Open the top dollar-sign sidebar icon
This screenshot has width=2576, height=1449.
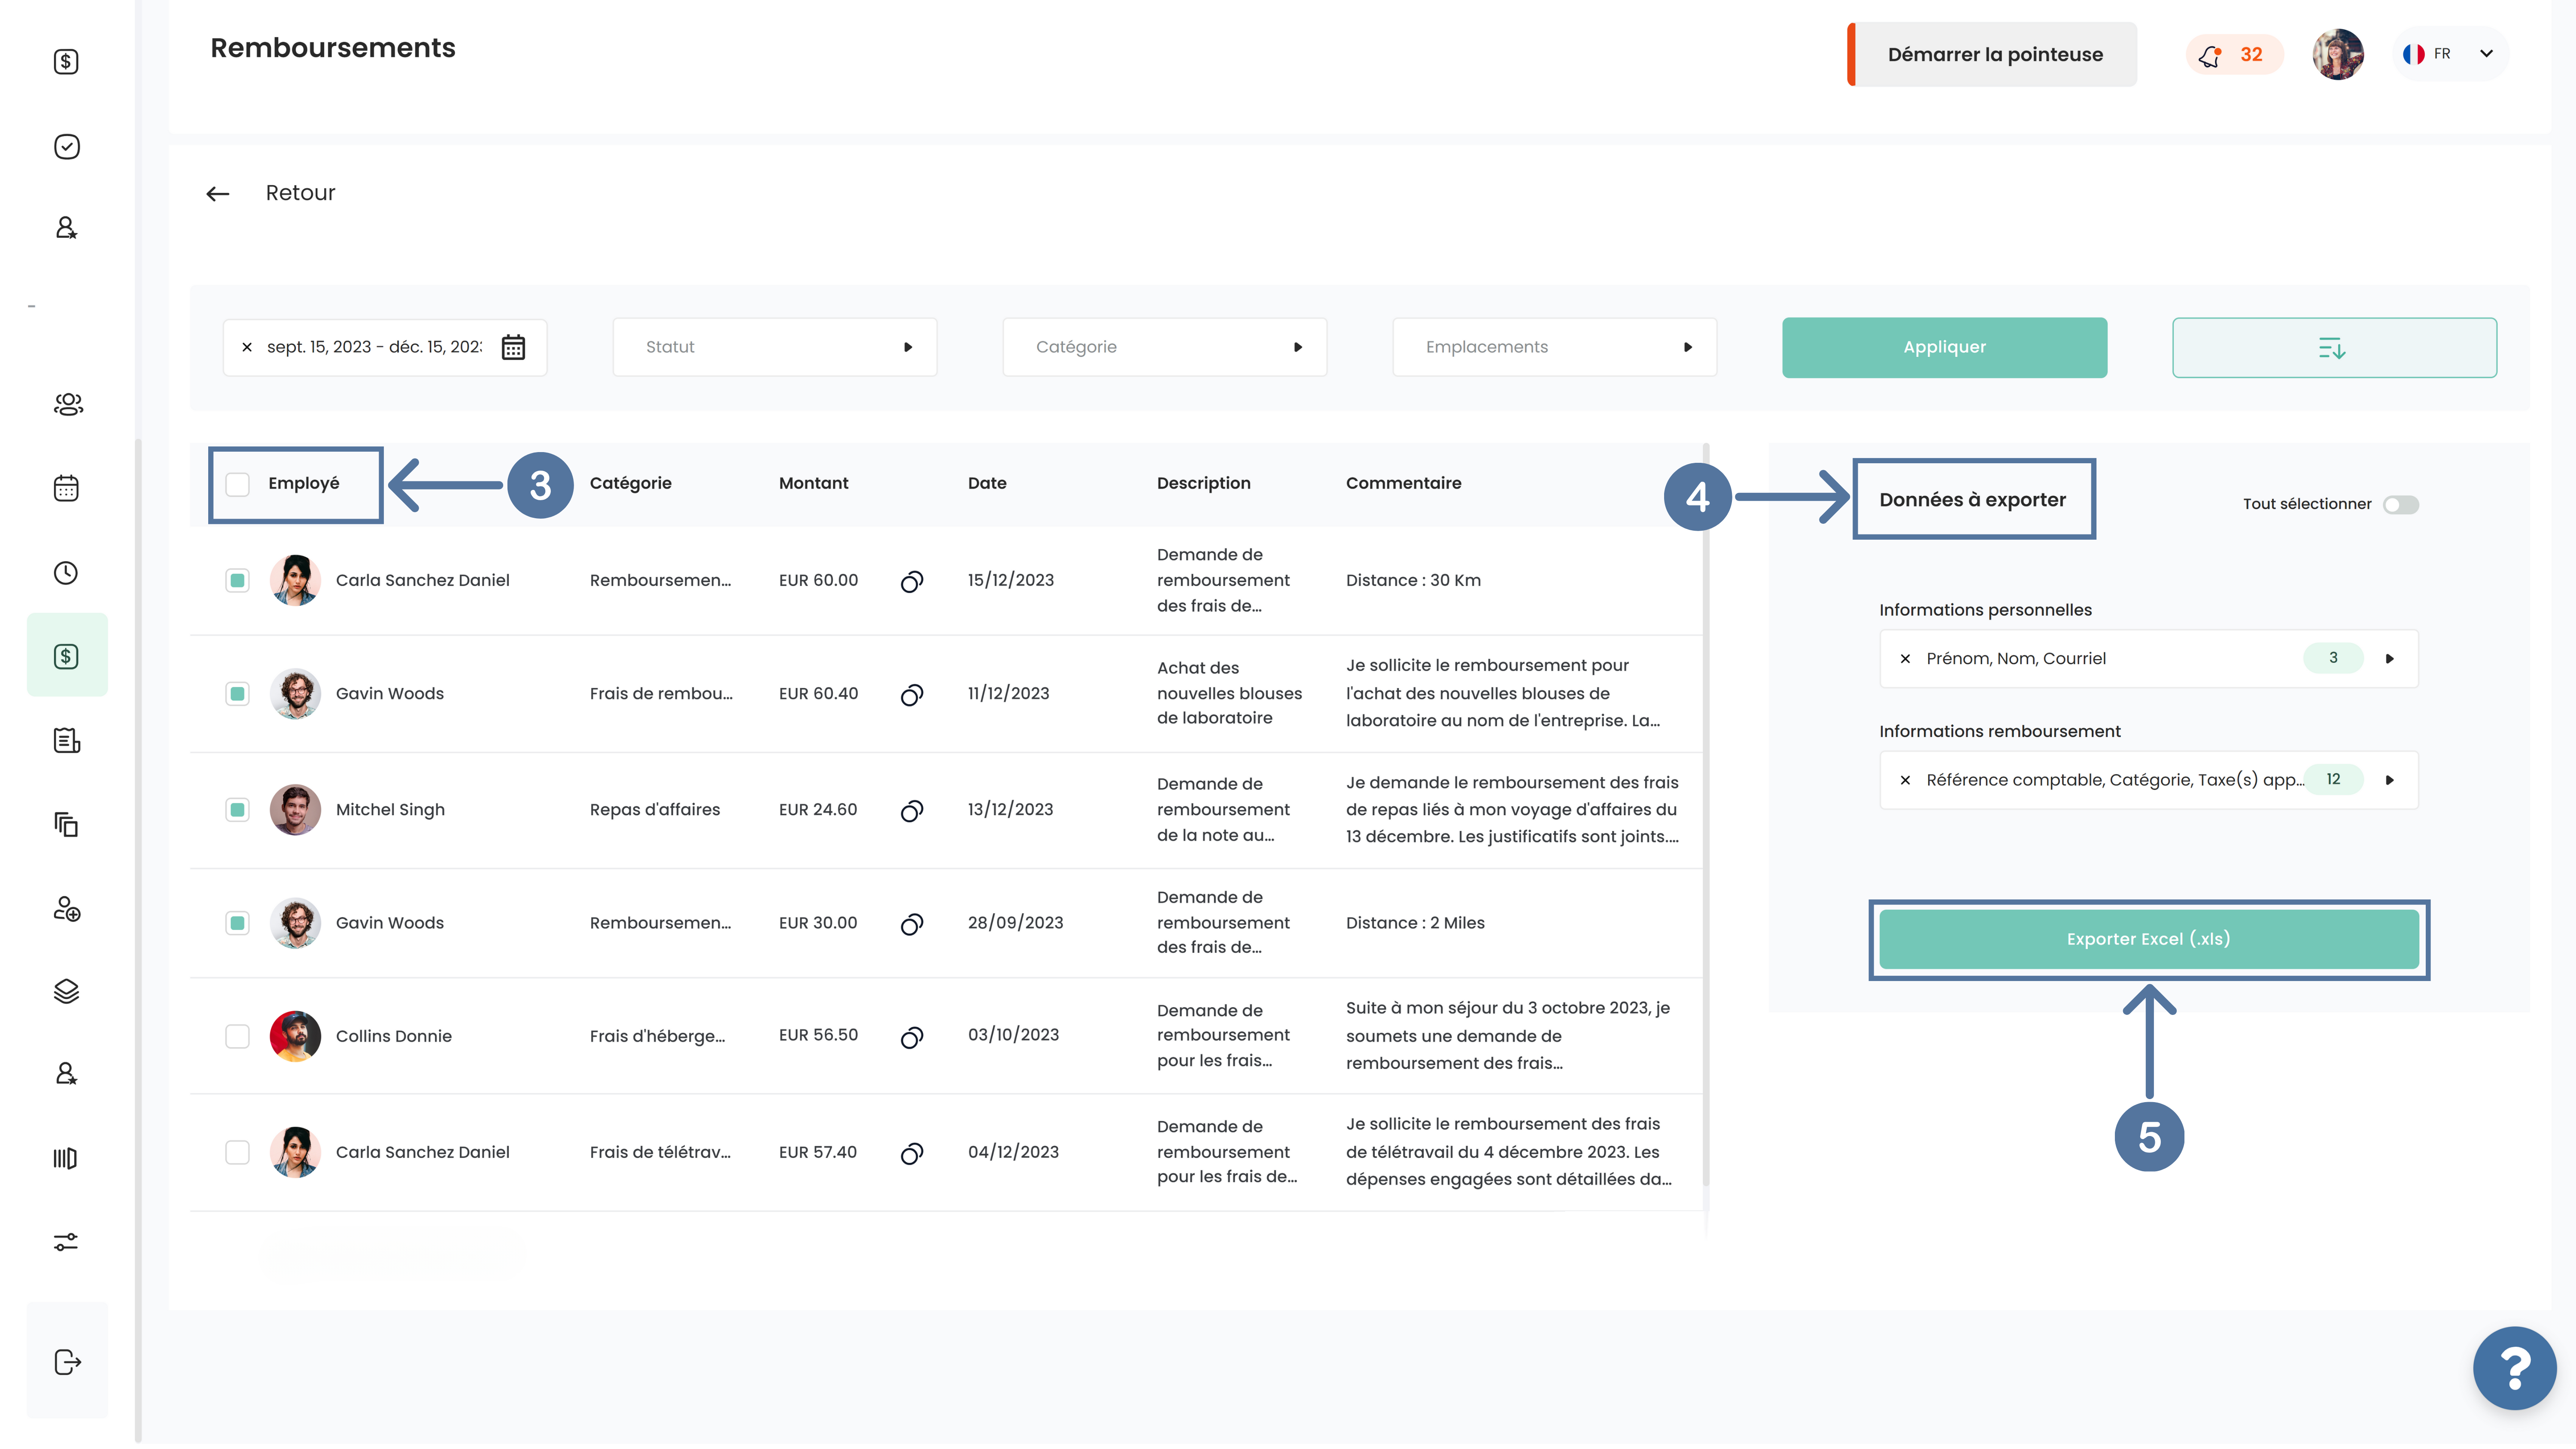66,62
